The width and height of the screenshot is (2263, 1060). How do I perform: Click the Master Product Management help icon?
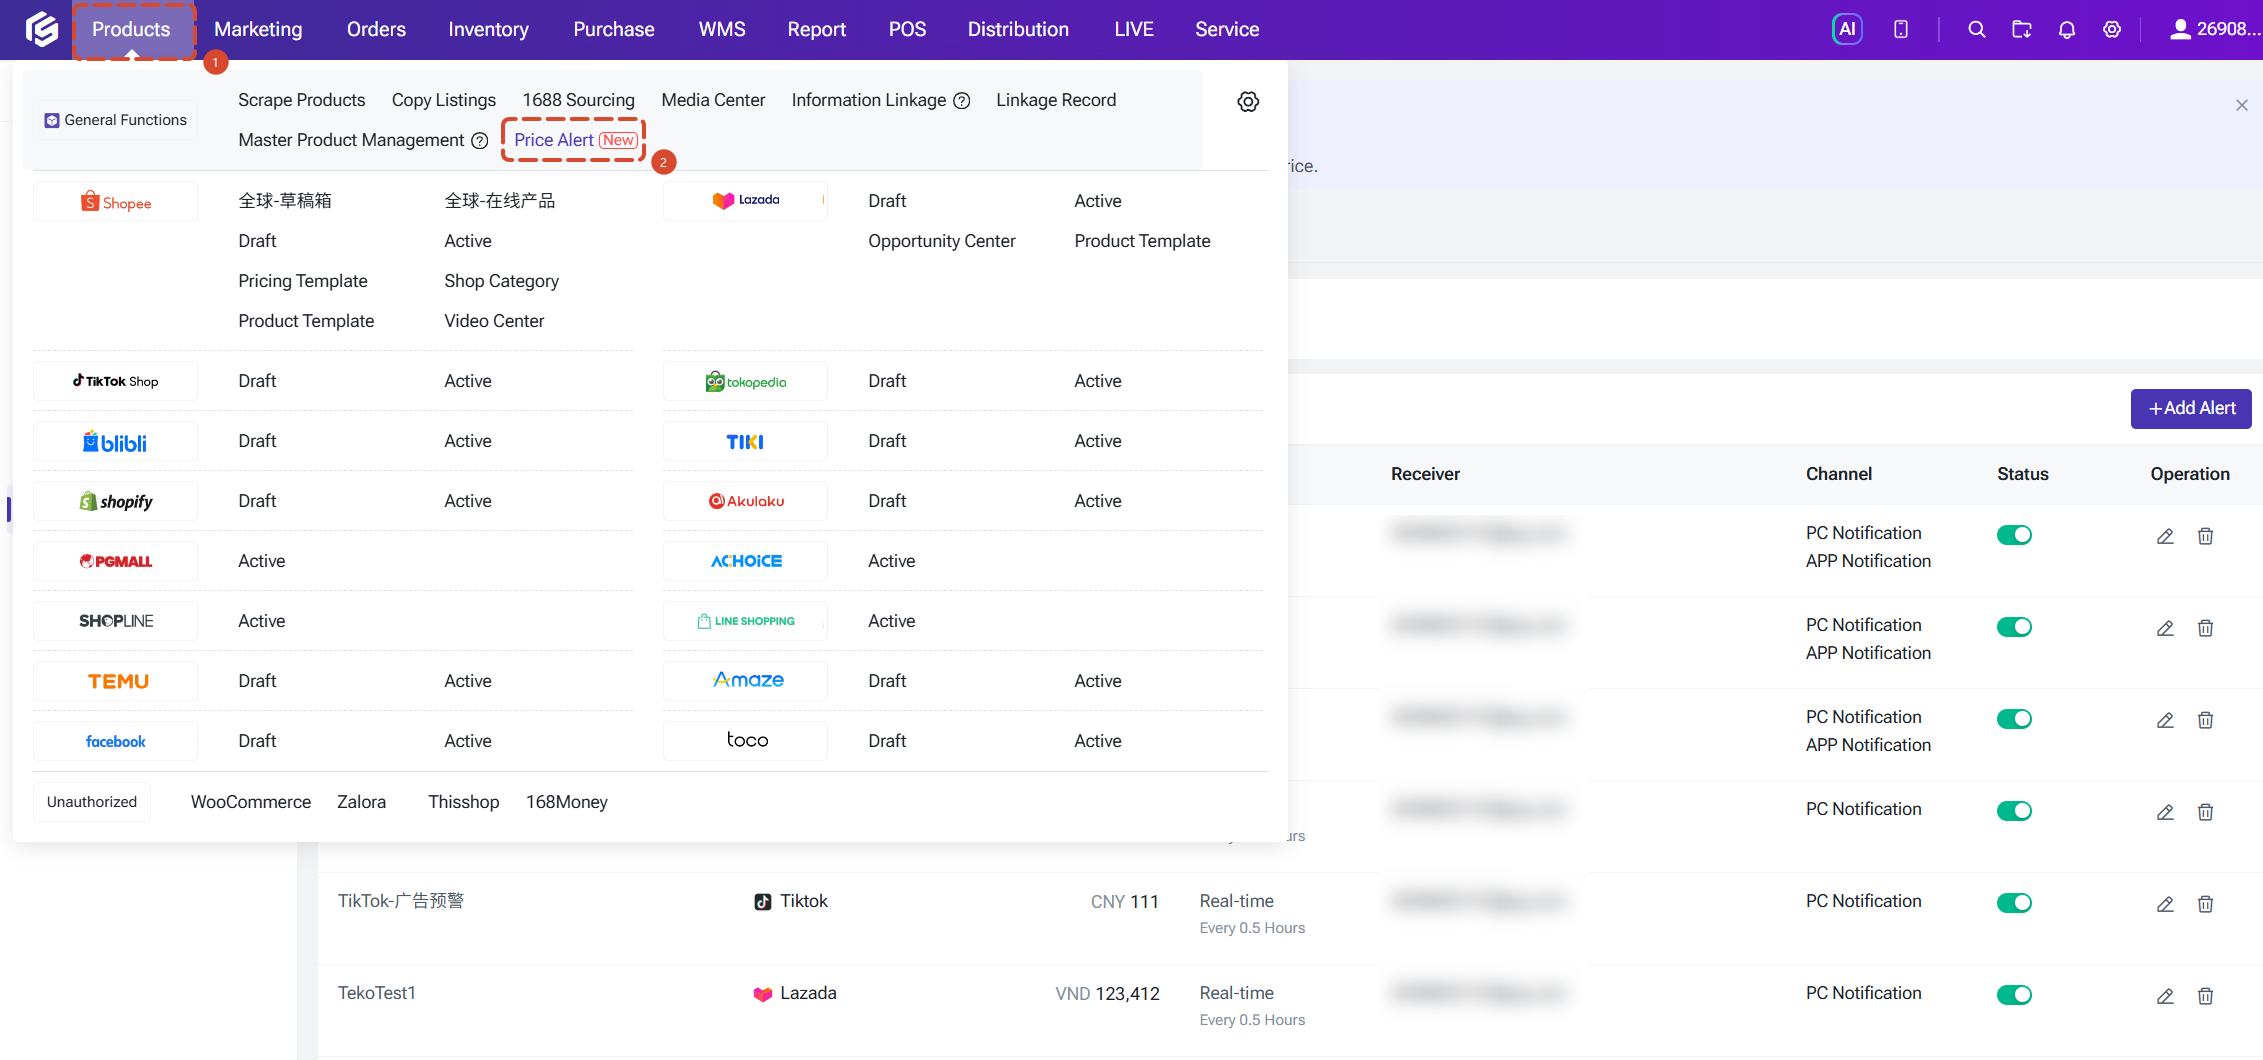[480, 141]
